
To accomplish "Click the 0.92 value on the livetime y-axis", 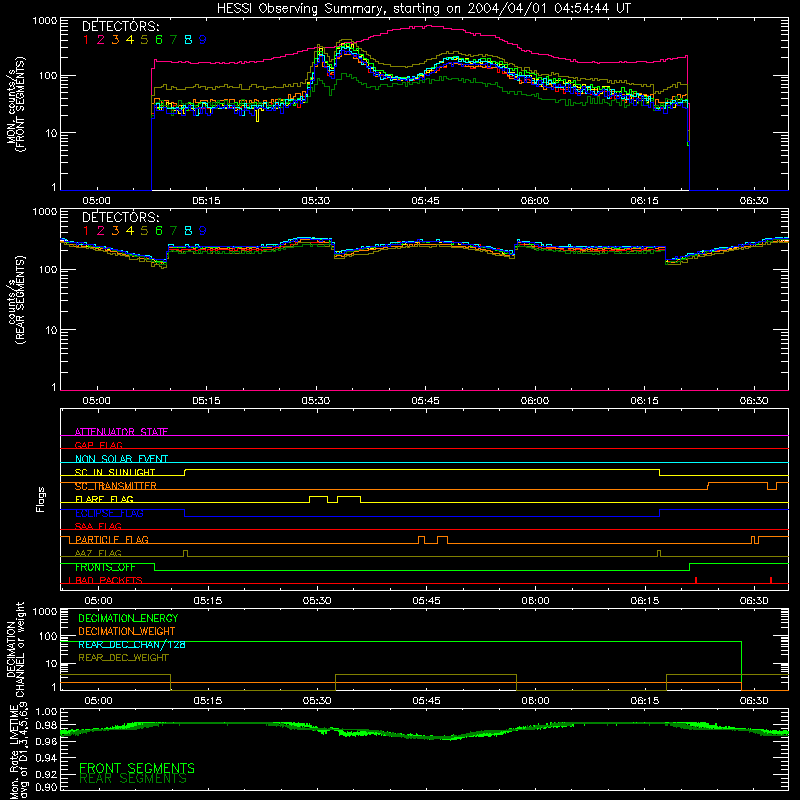I will pos(46,774).
